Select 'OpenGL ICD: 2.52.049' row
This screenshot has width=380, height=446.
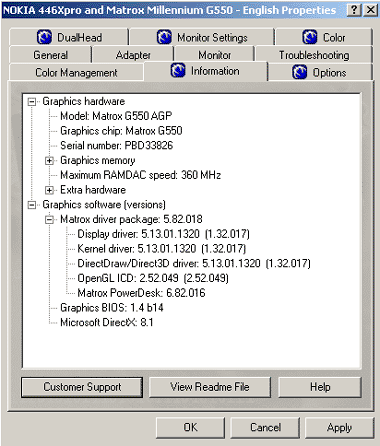tap(153, 278)
